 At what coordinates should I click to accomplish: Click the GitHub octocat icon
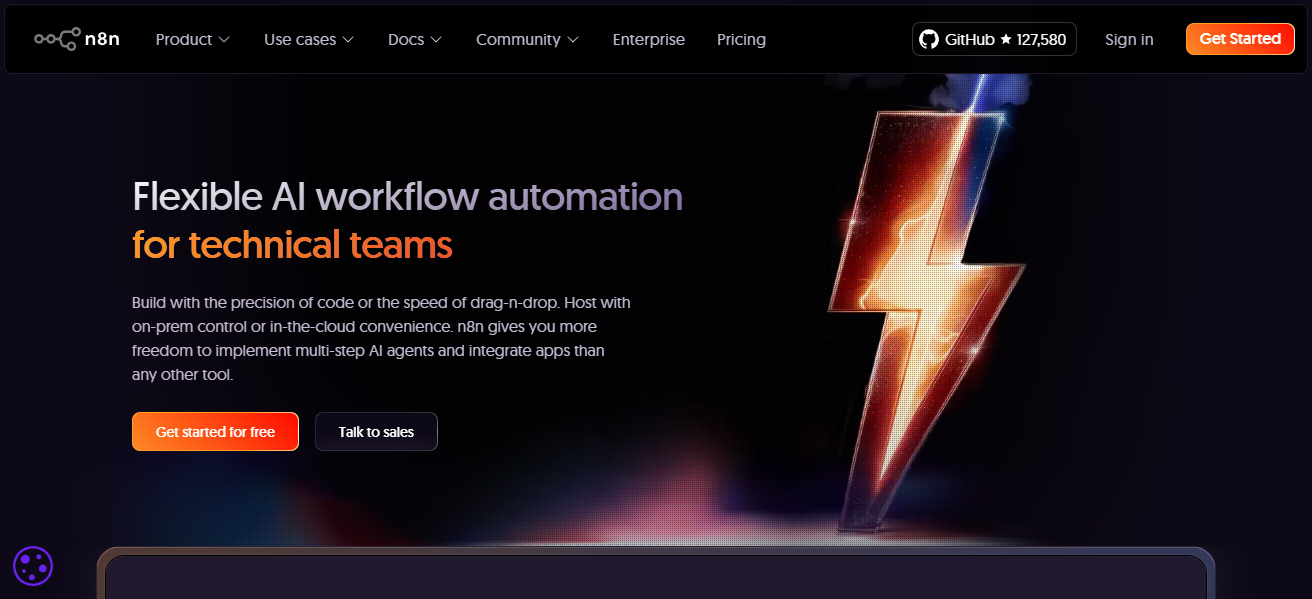pos(929,39)
